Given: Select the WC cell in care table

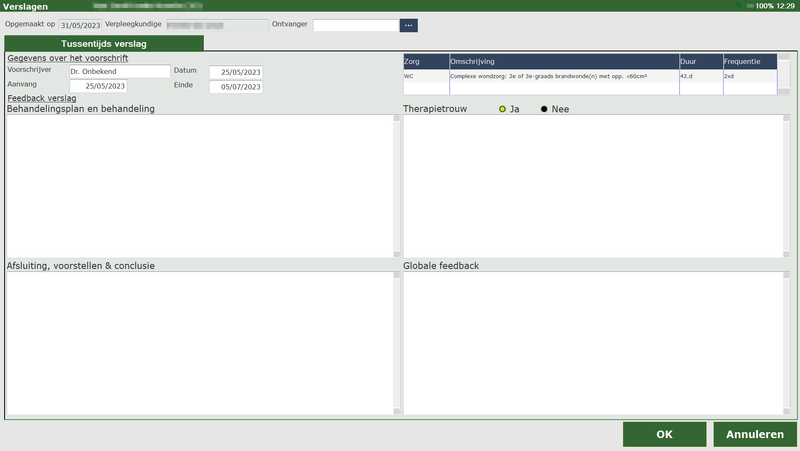Looking at the screenshot, I should coord(426,76).
